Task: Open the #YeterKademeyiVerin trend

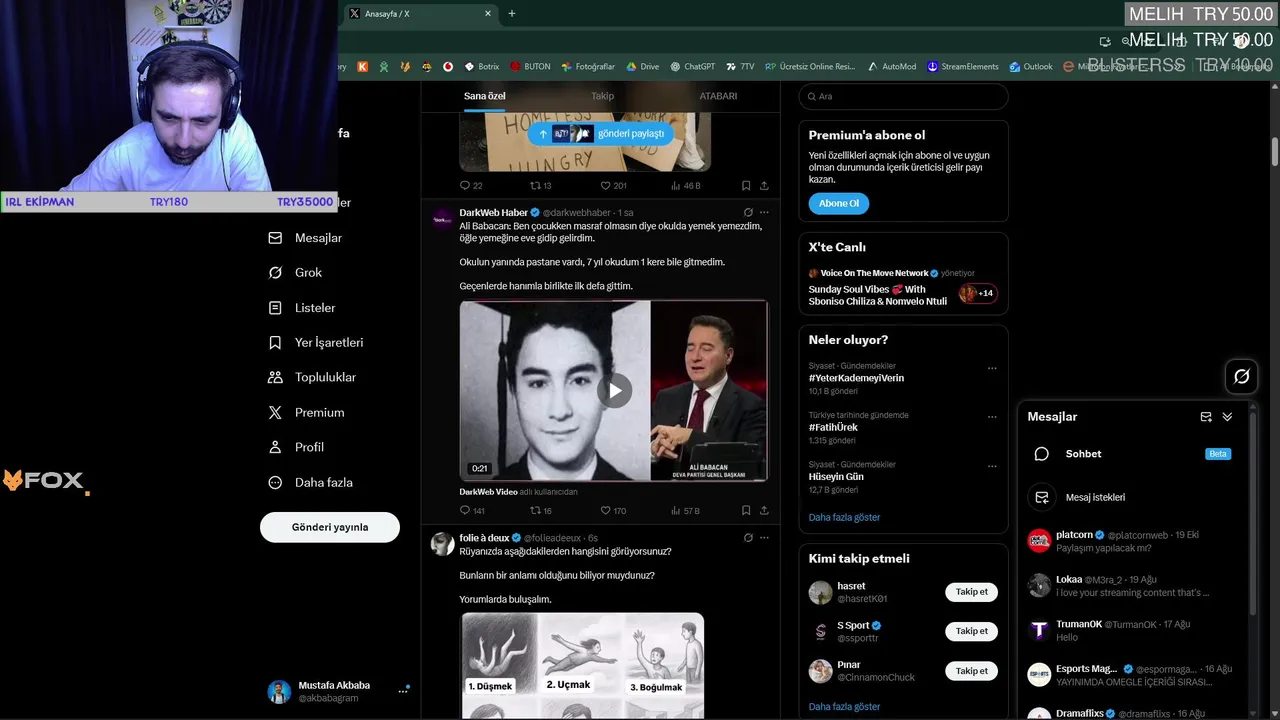Action: (x=856, y=378)
